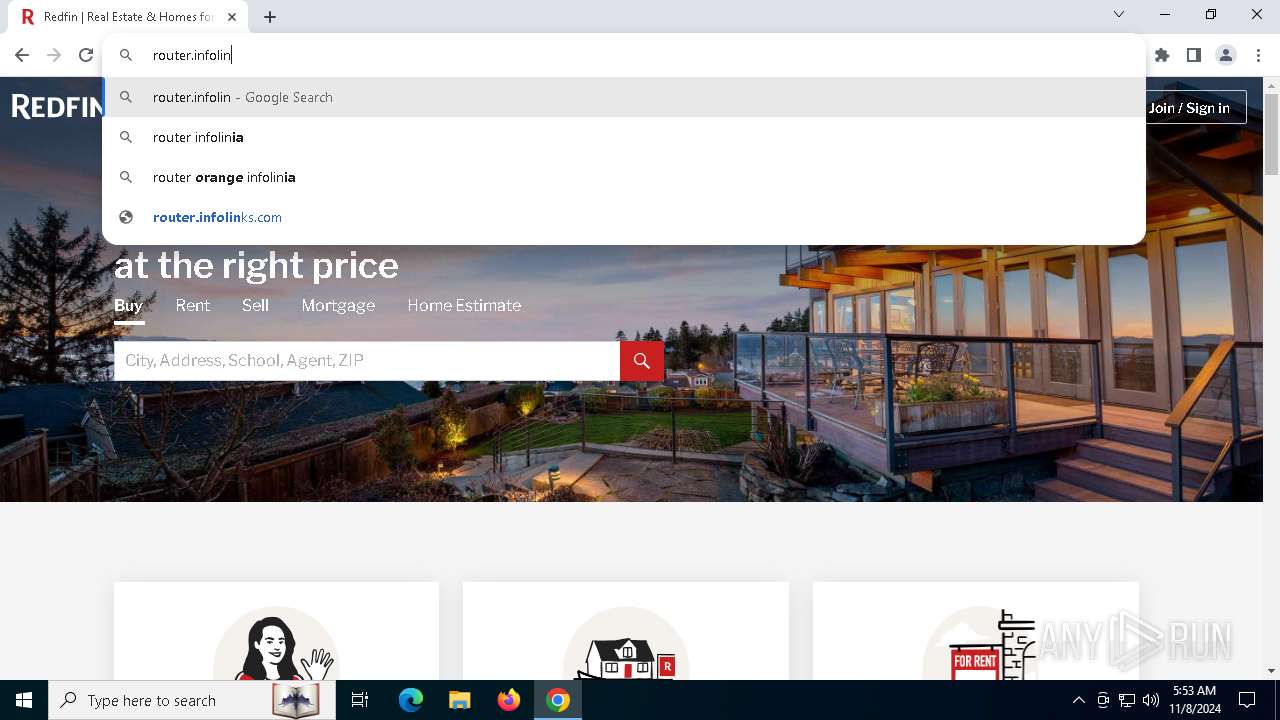This screenshot has width=1280, height=720.
Task: Open the notification center icon
Action: click(x=1247, y=700)
